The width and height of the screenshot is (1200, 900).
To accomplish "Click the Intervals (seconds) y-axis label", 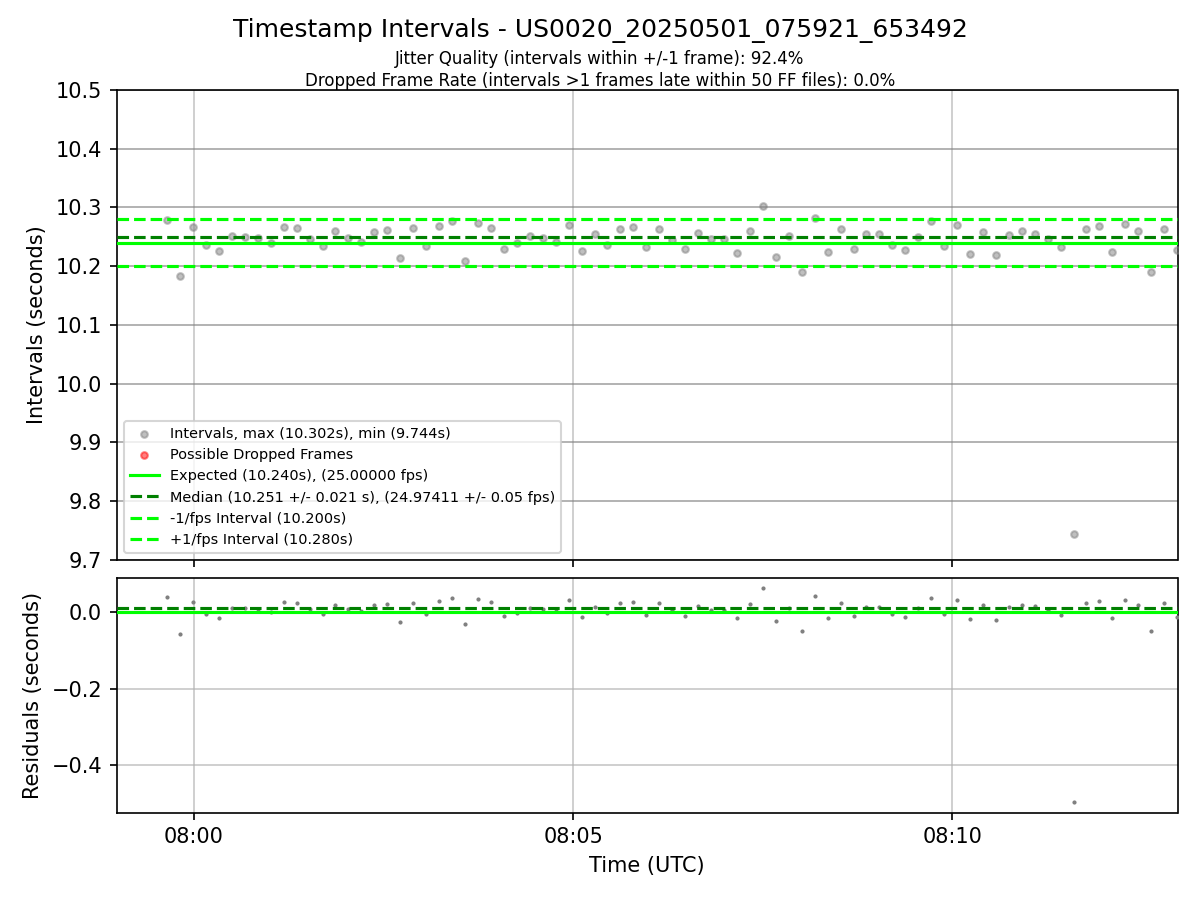I will [x=36, y=325].
